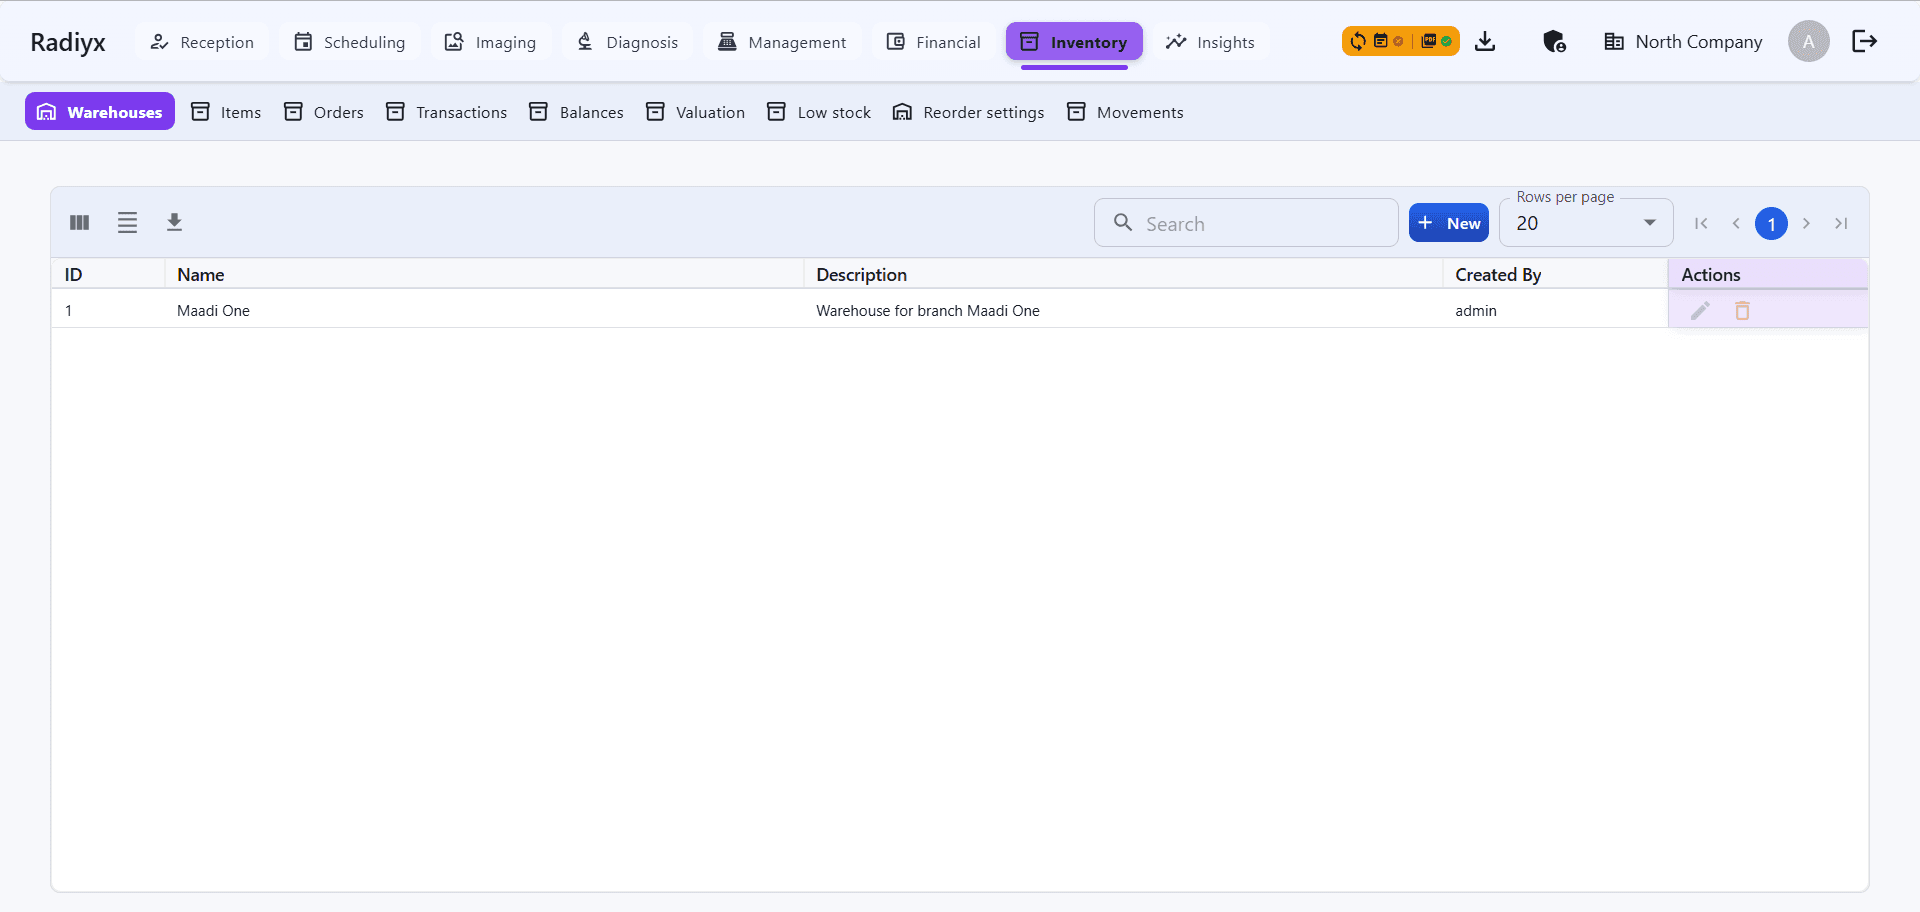Export table using the download arrow icon
This screenshot has width=1920, height=912.
tap(174, 222)
